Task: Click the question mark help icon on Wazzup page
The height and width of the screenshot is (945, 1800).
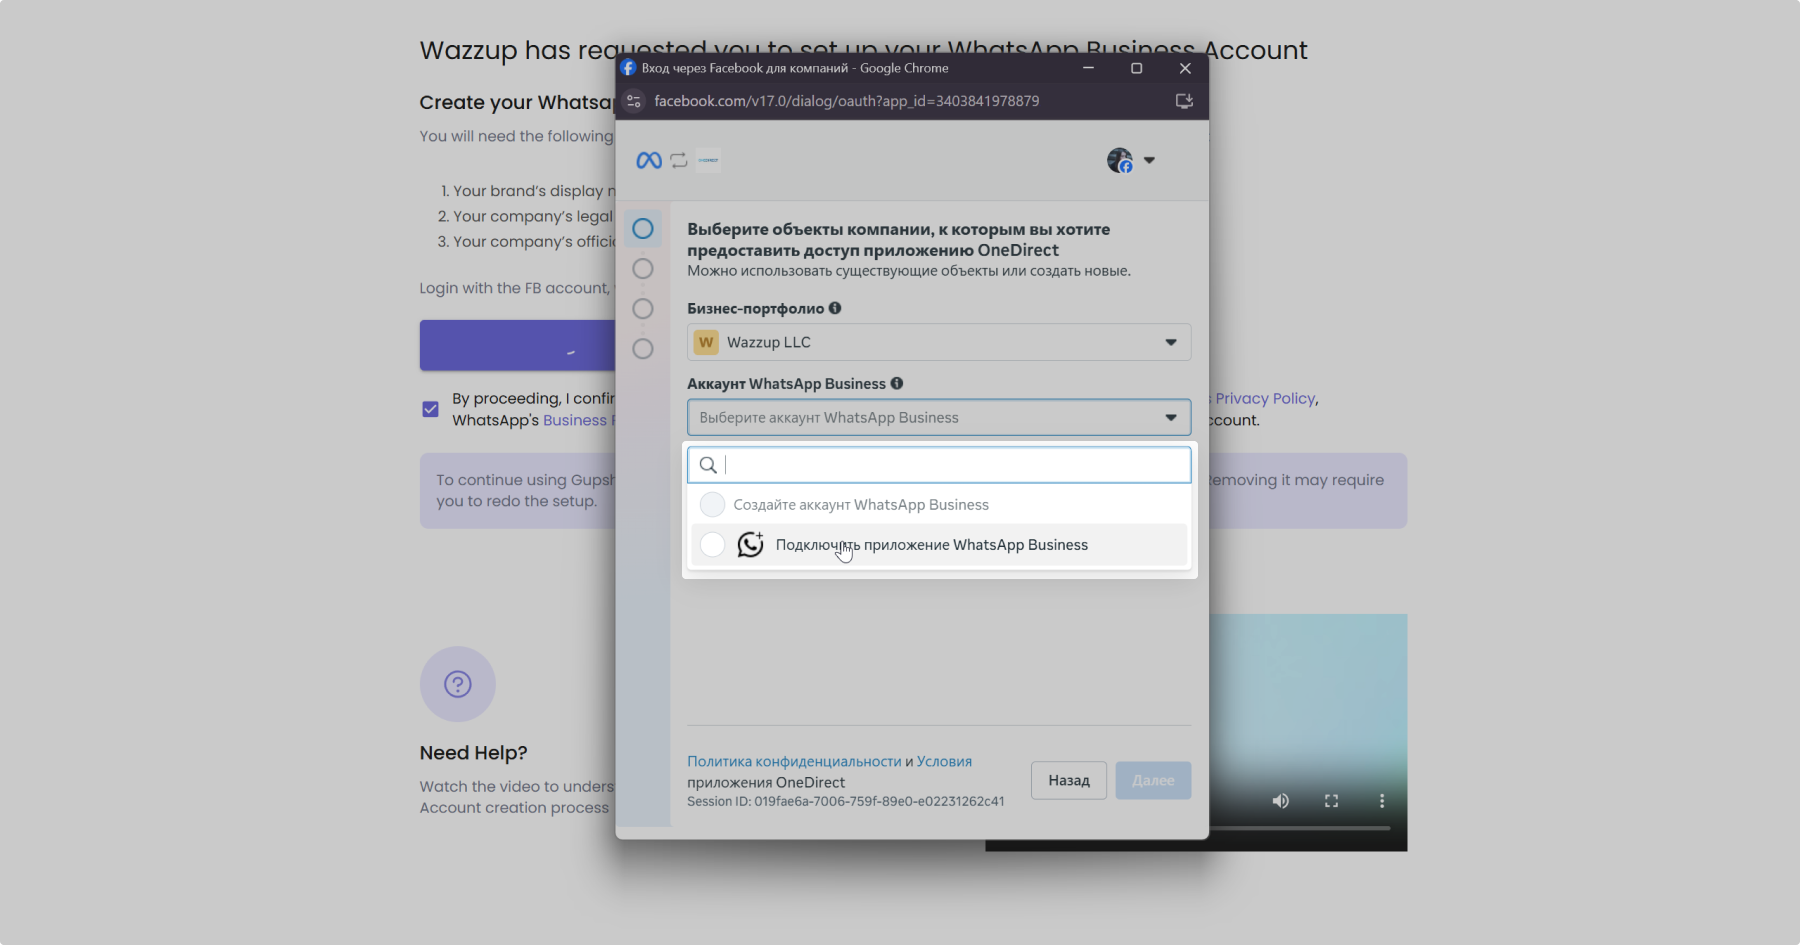Action: pos(458,684)
